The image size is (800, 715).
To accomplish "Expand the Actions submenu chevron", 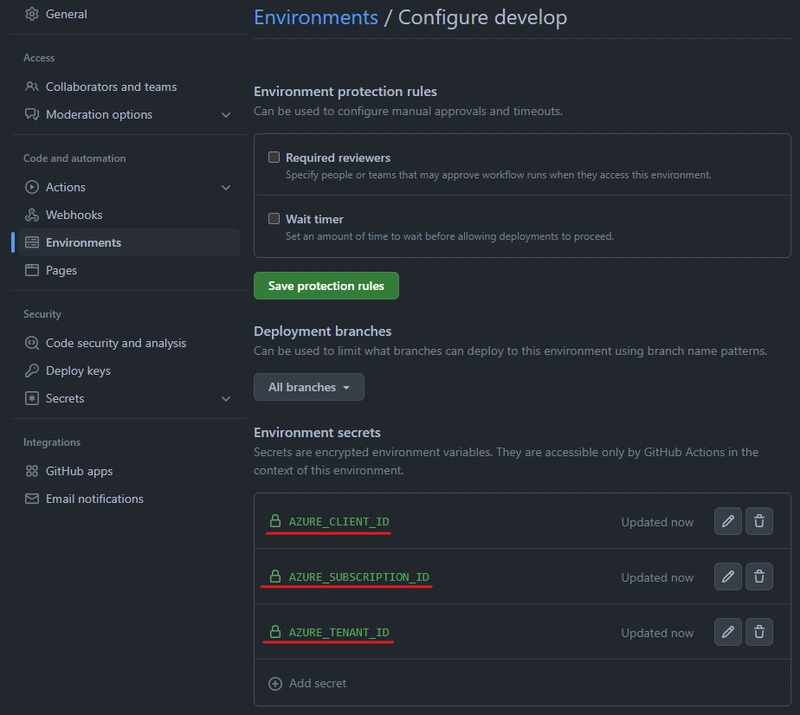I will [x=226, y=187].
